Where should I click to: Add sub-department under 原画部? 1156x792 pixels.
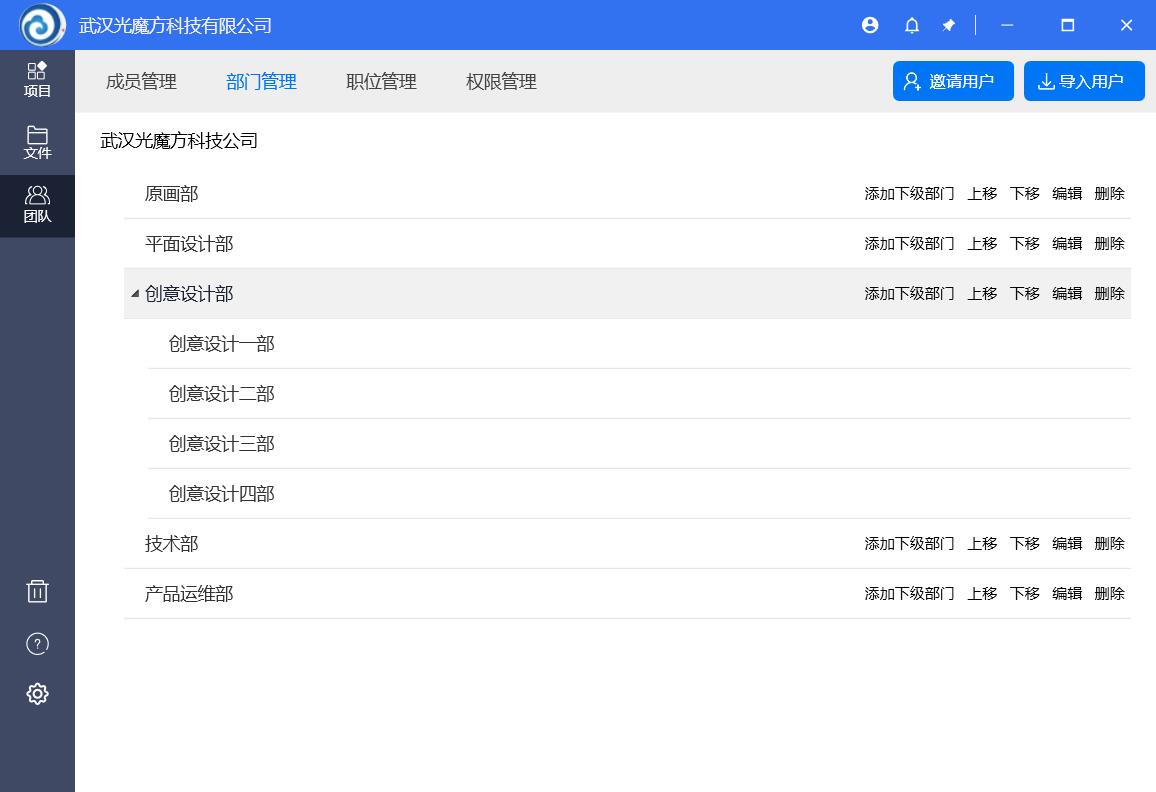(909, 194)
